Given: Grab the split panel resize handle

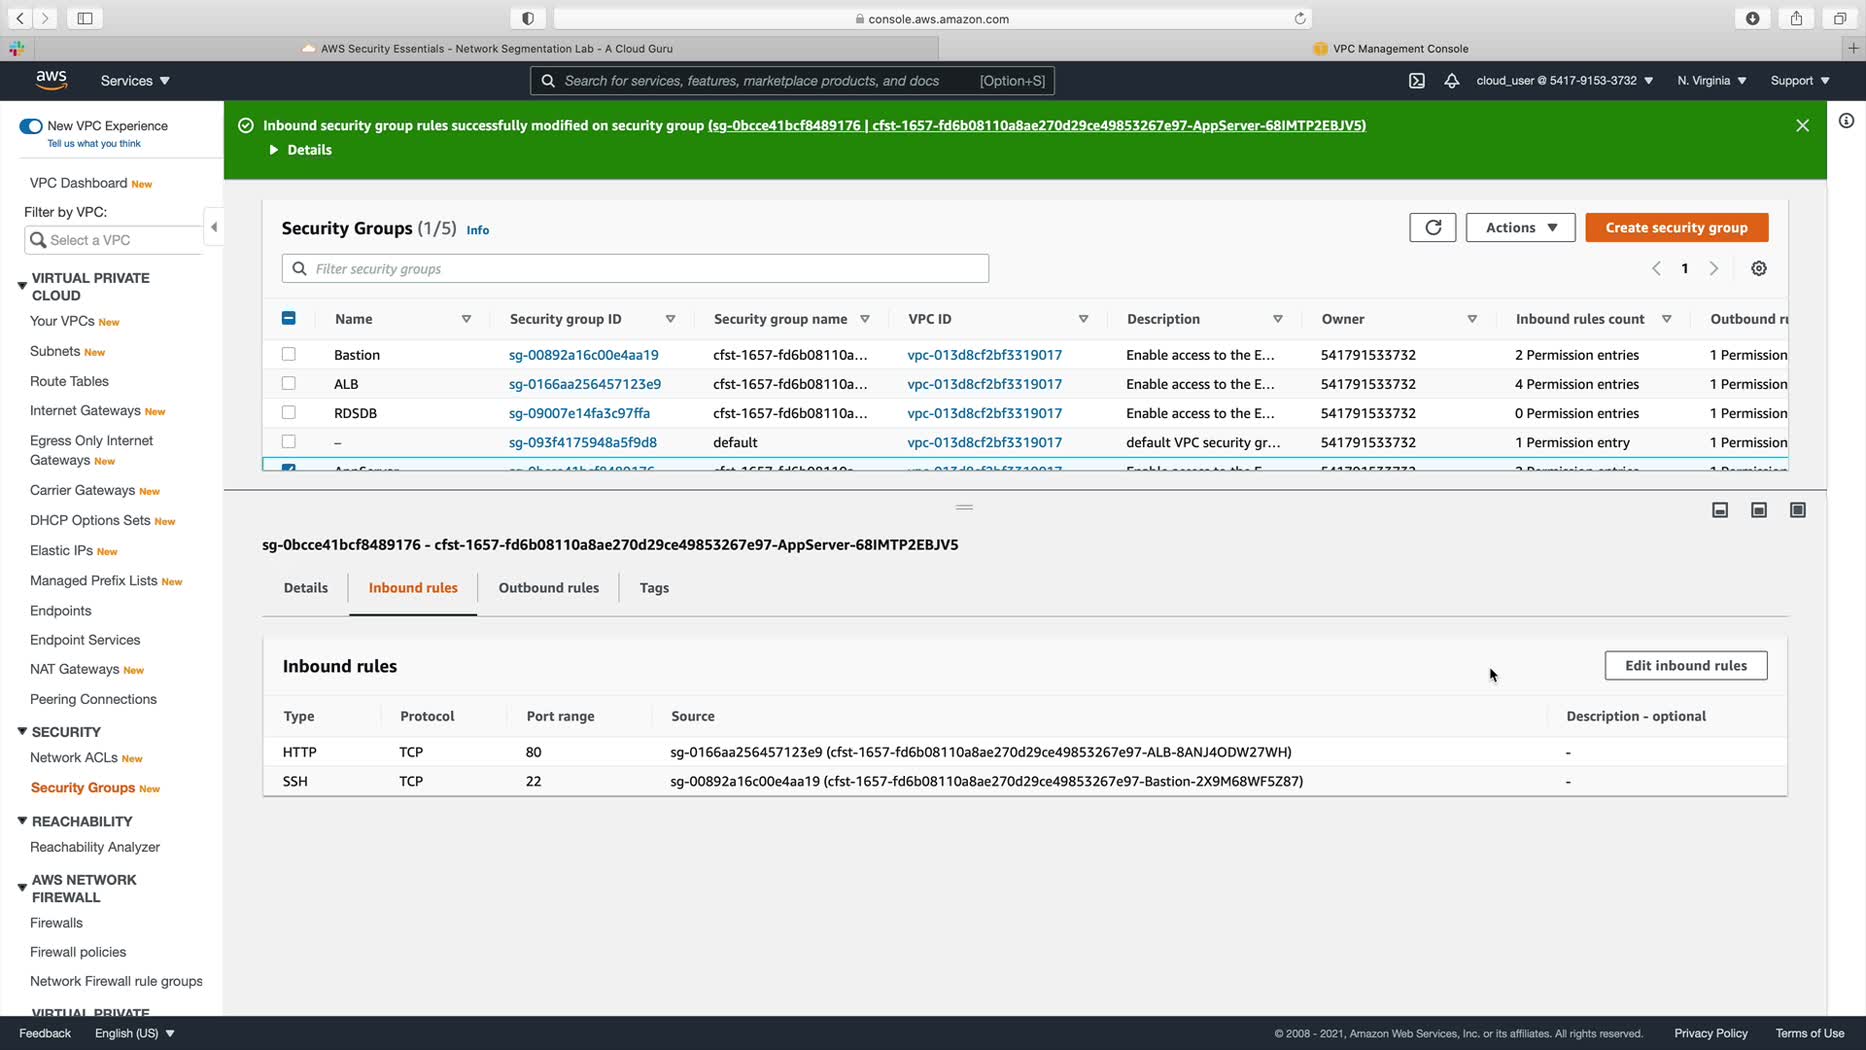Looking at the screenshot, I should tap(964, 507).
